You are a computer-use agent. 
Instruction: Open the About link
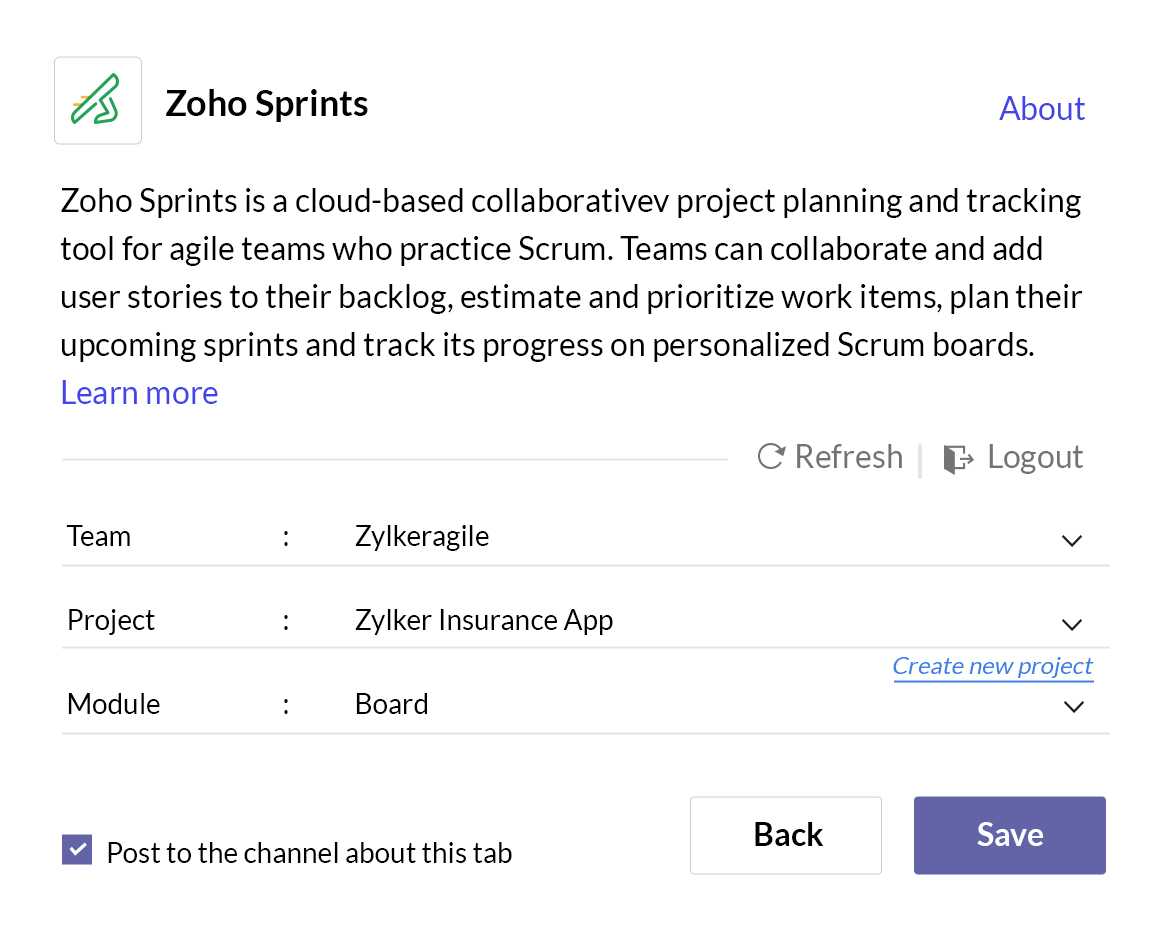(x=1041, y=109)
